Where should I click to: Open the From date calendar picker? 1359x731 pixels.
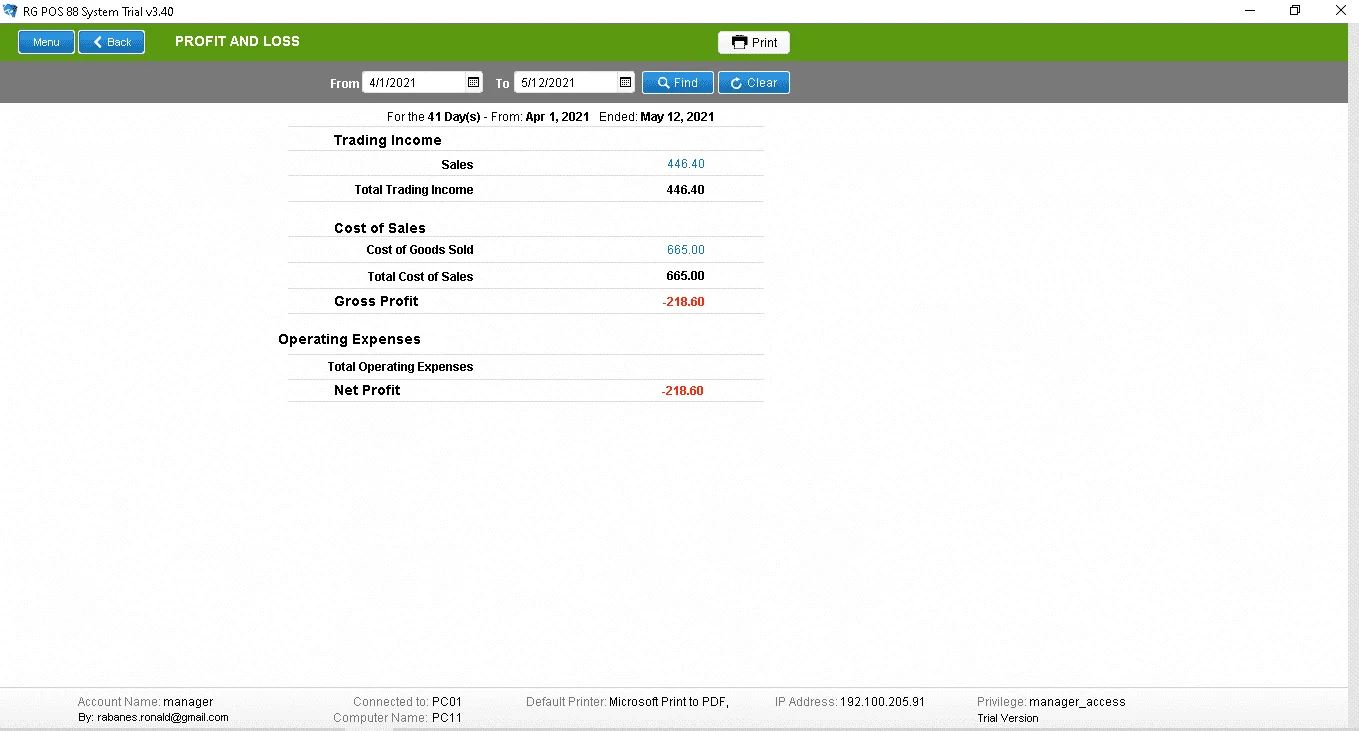click(x=473, y=83)
